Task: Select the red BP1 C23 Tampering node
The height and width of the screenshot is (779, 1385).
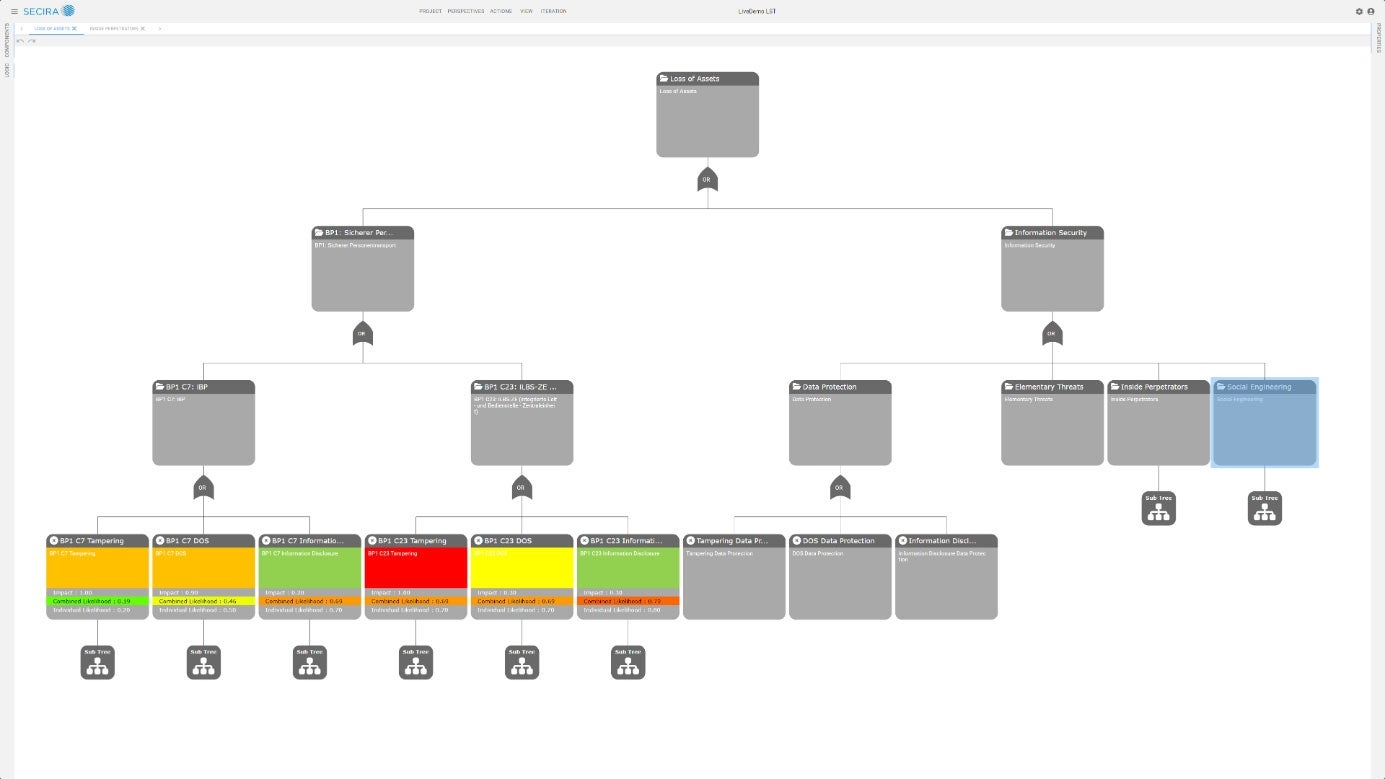Action: (416, 576)
